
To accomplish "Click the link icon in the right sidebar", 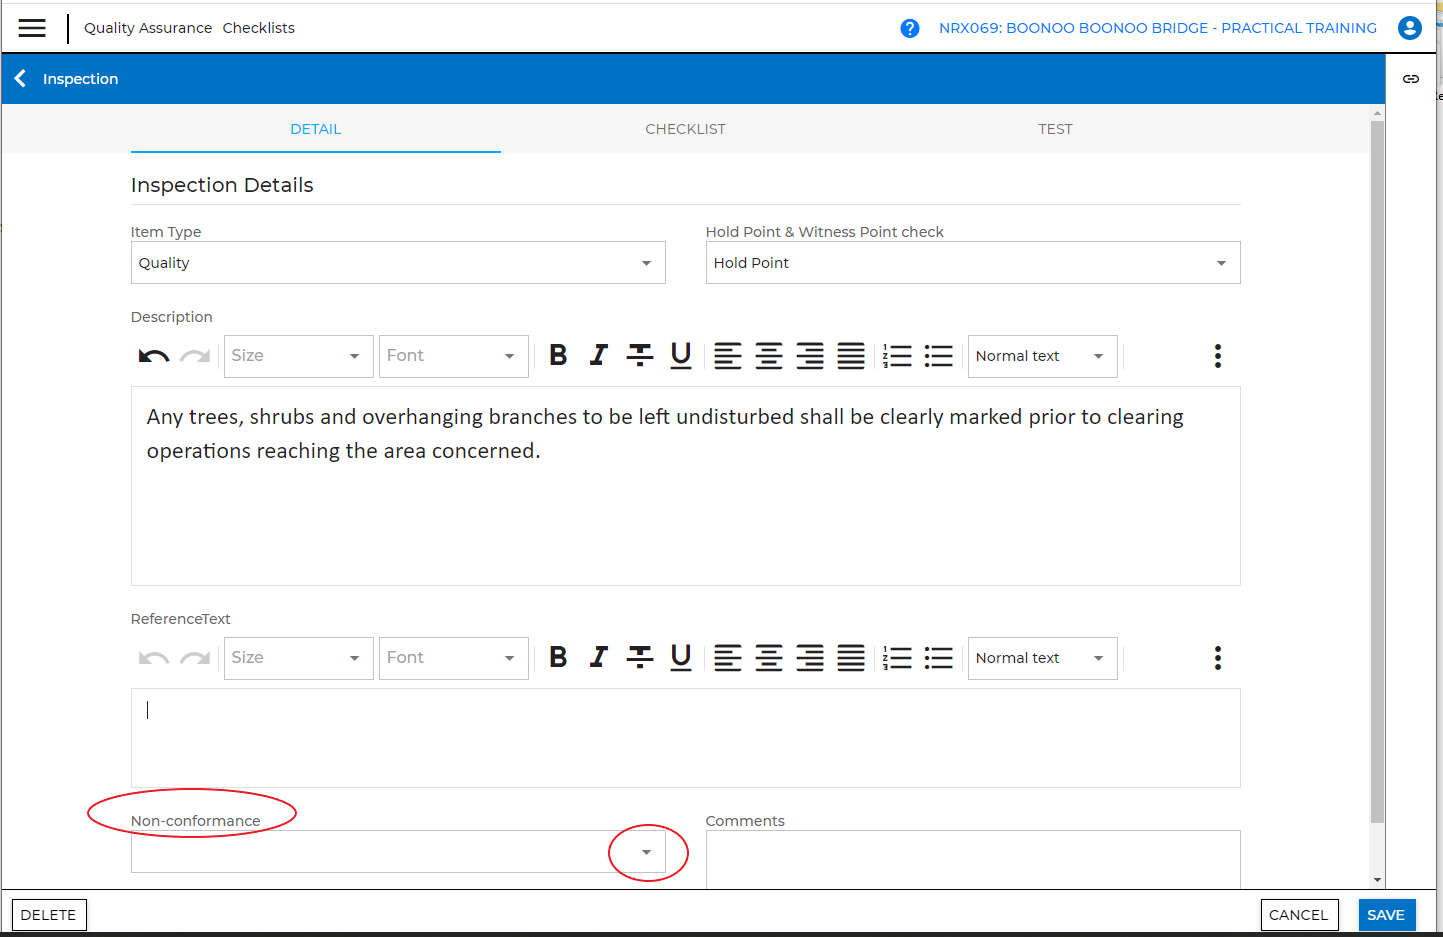I will 1410,79.
